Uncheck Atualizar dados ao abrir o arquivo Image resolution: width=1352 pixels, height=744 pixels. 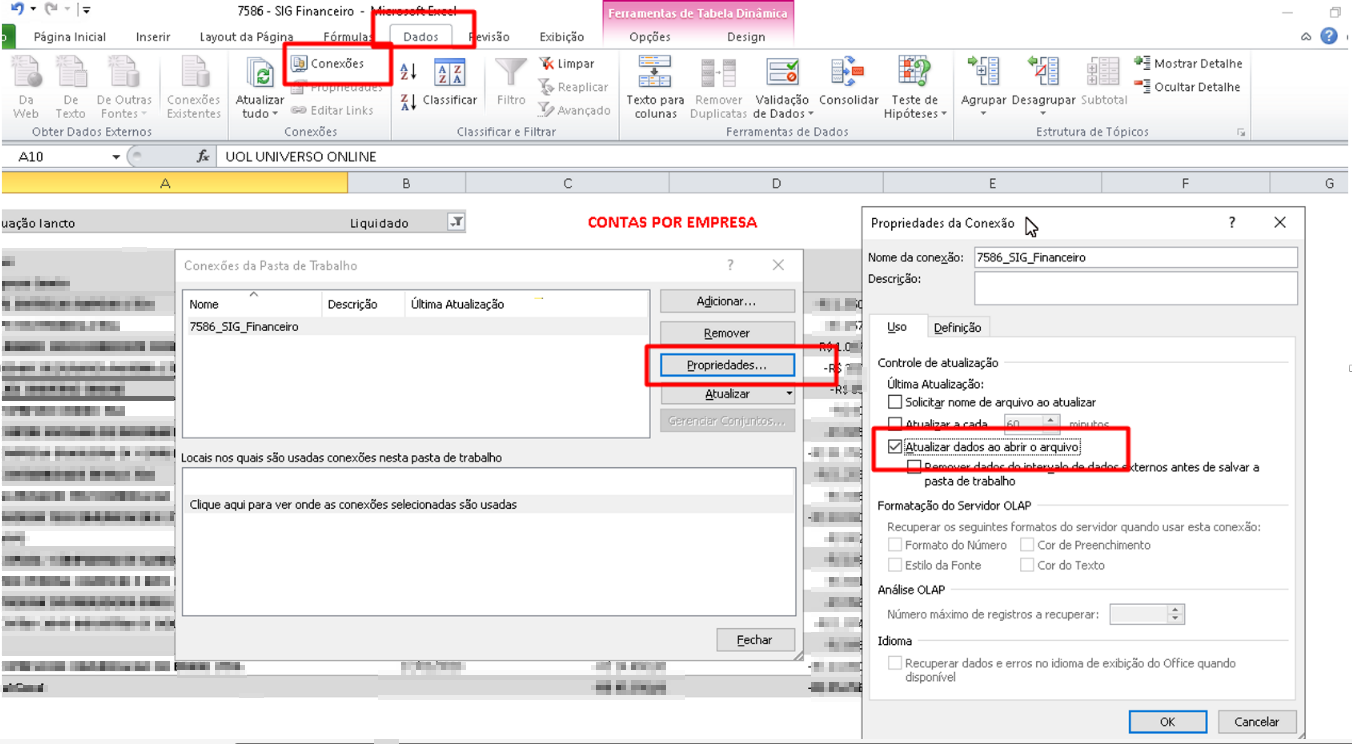(x=895, y=447)
